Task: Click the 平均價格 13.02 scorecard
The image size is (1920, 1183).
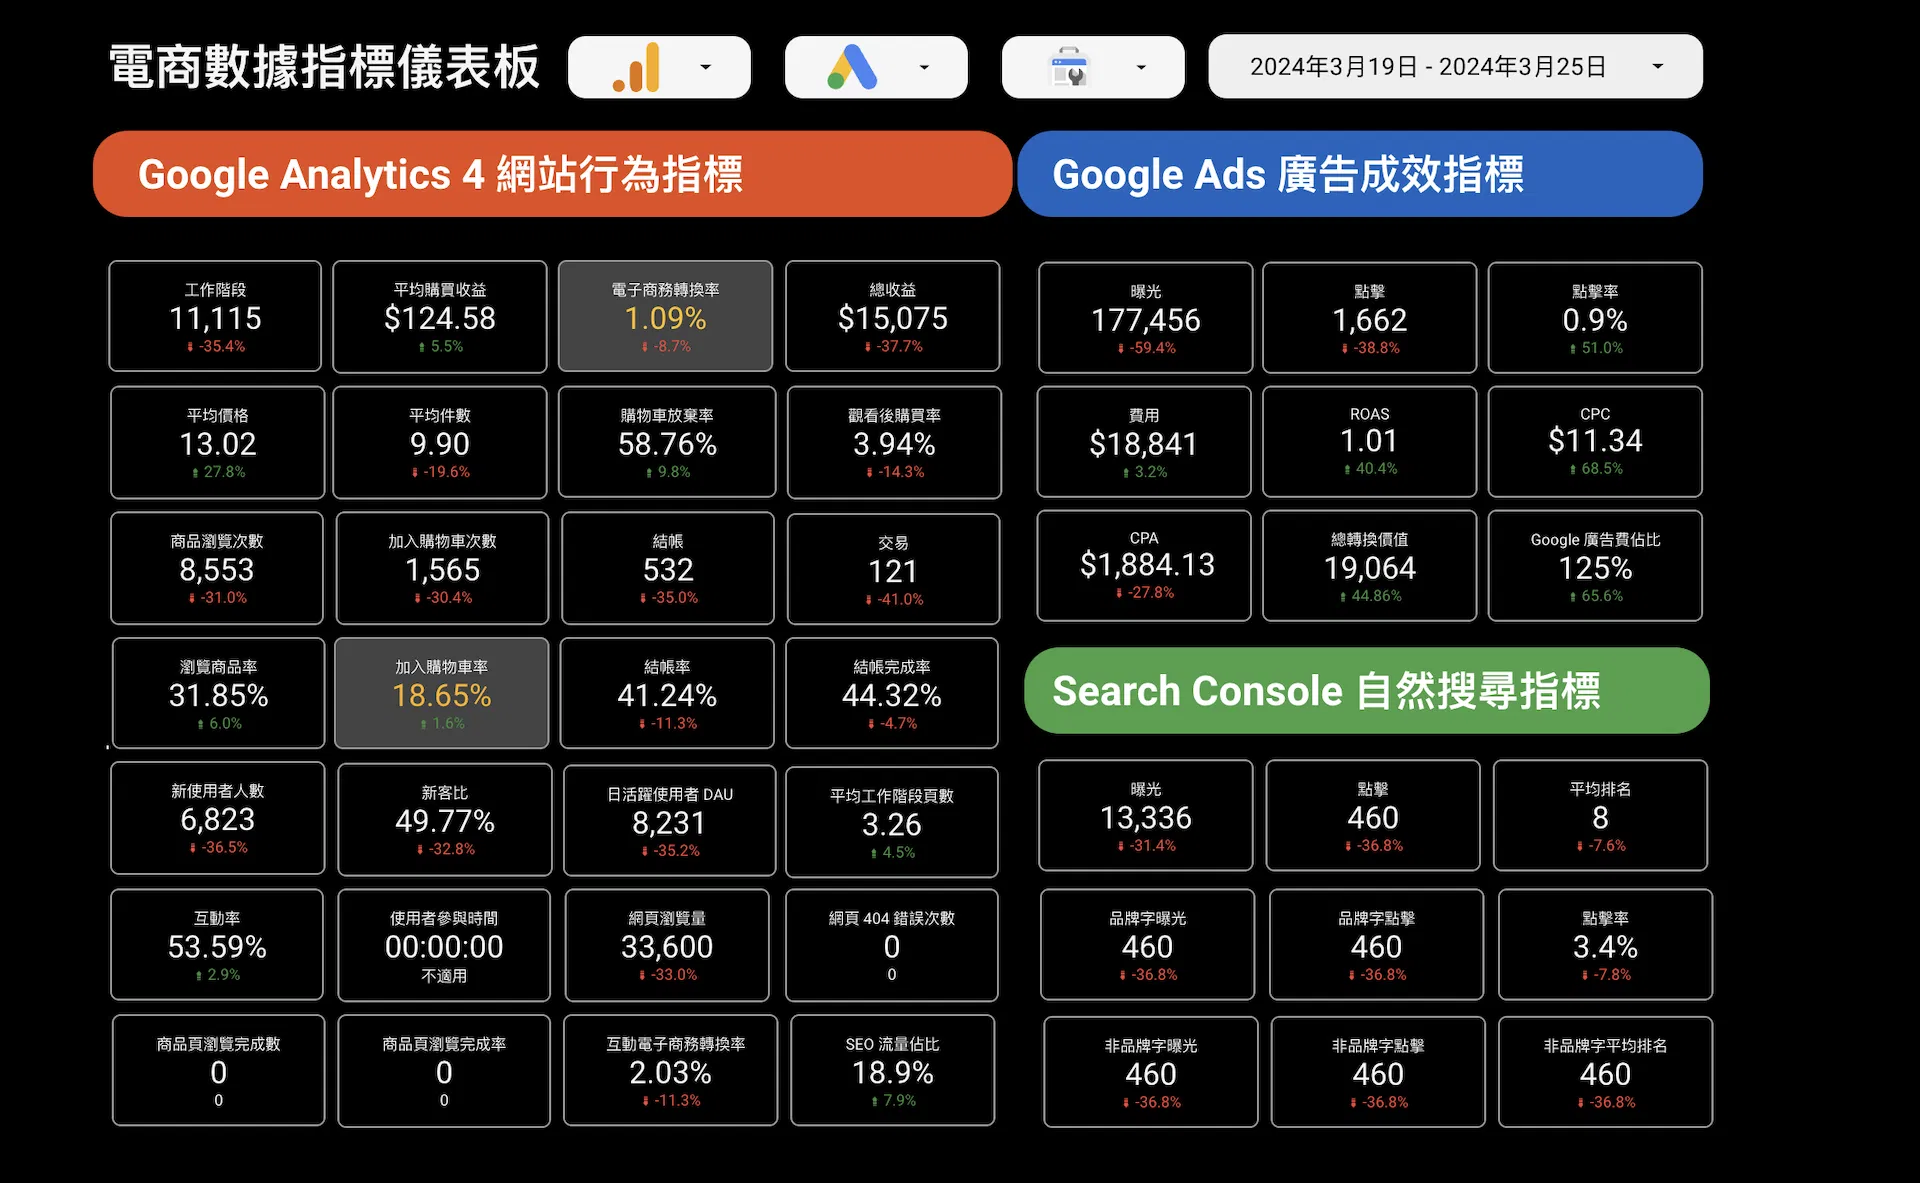Action: [217, 442]
